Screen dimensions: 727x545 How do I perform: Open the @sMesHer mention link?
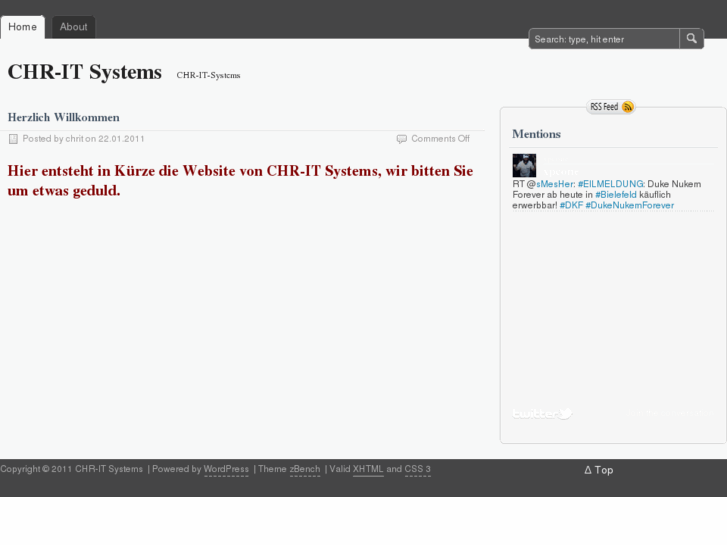[x=555, y=184]
